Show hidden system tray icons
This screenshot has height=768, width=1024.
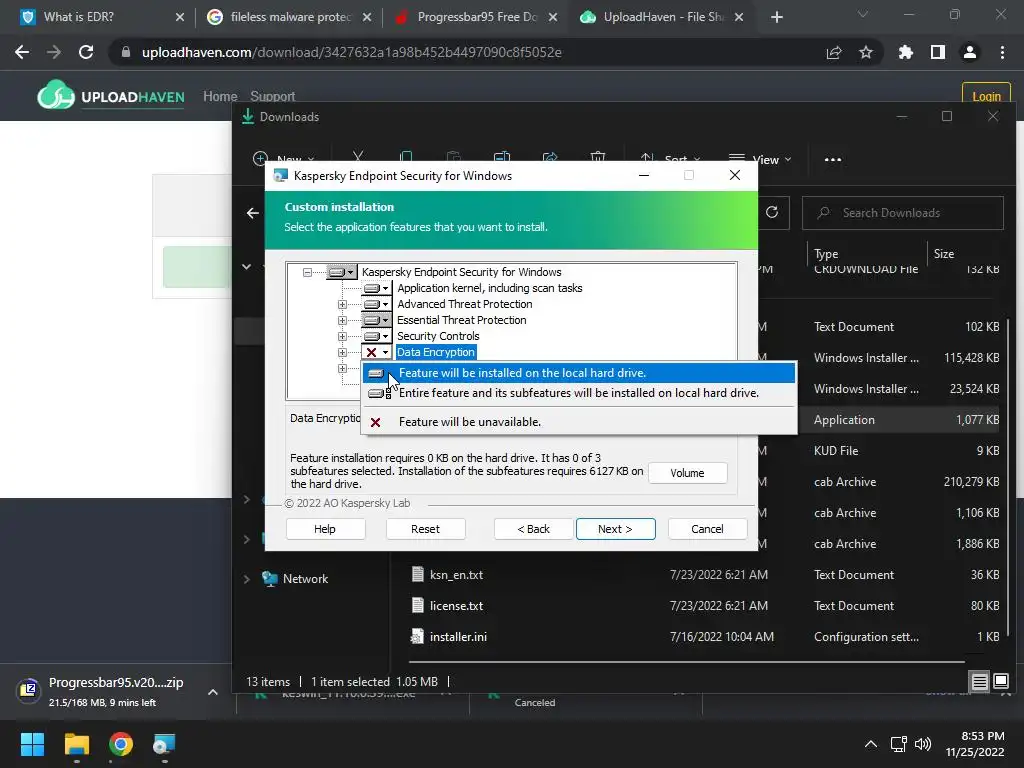click(871, 744)
